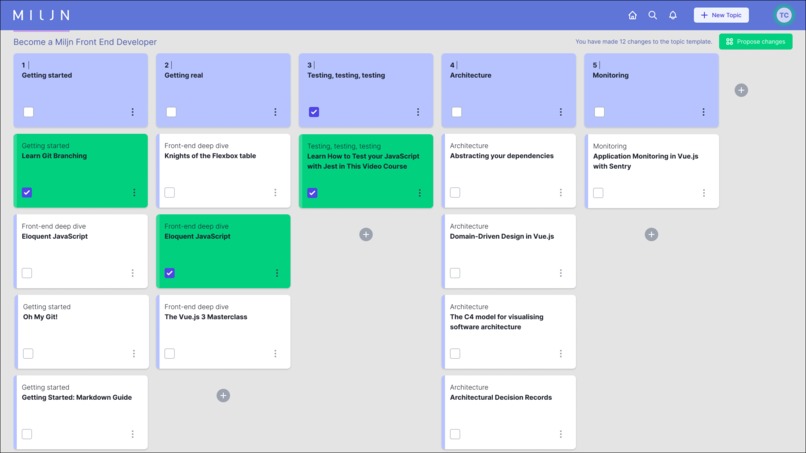Add a card under Testing, testing, testing column

point(366,234)
